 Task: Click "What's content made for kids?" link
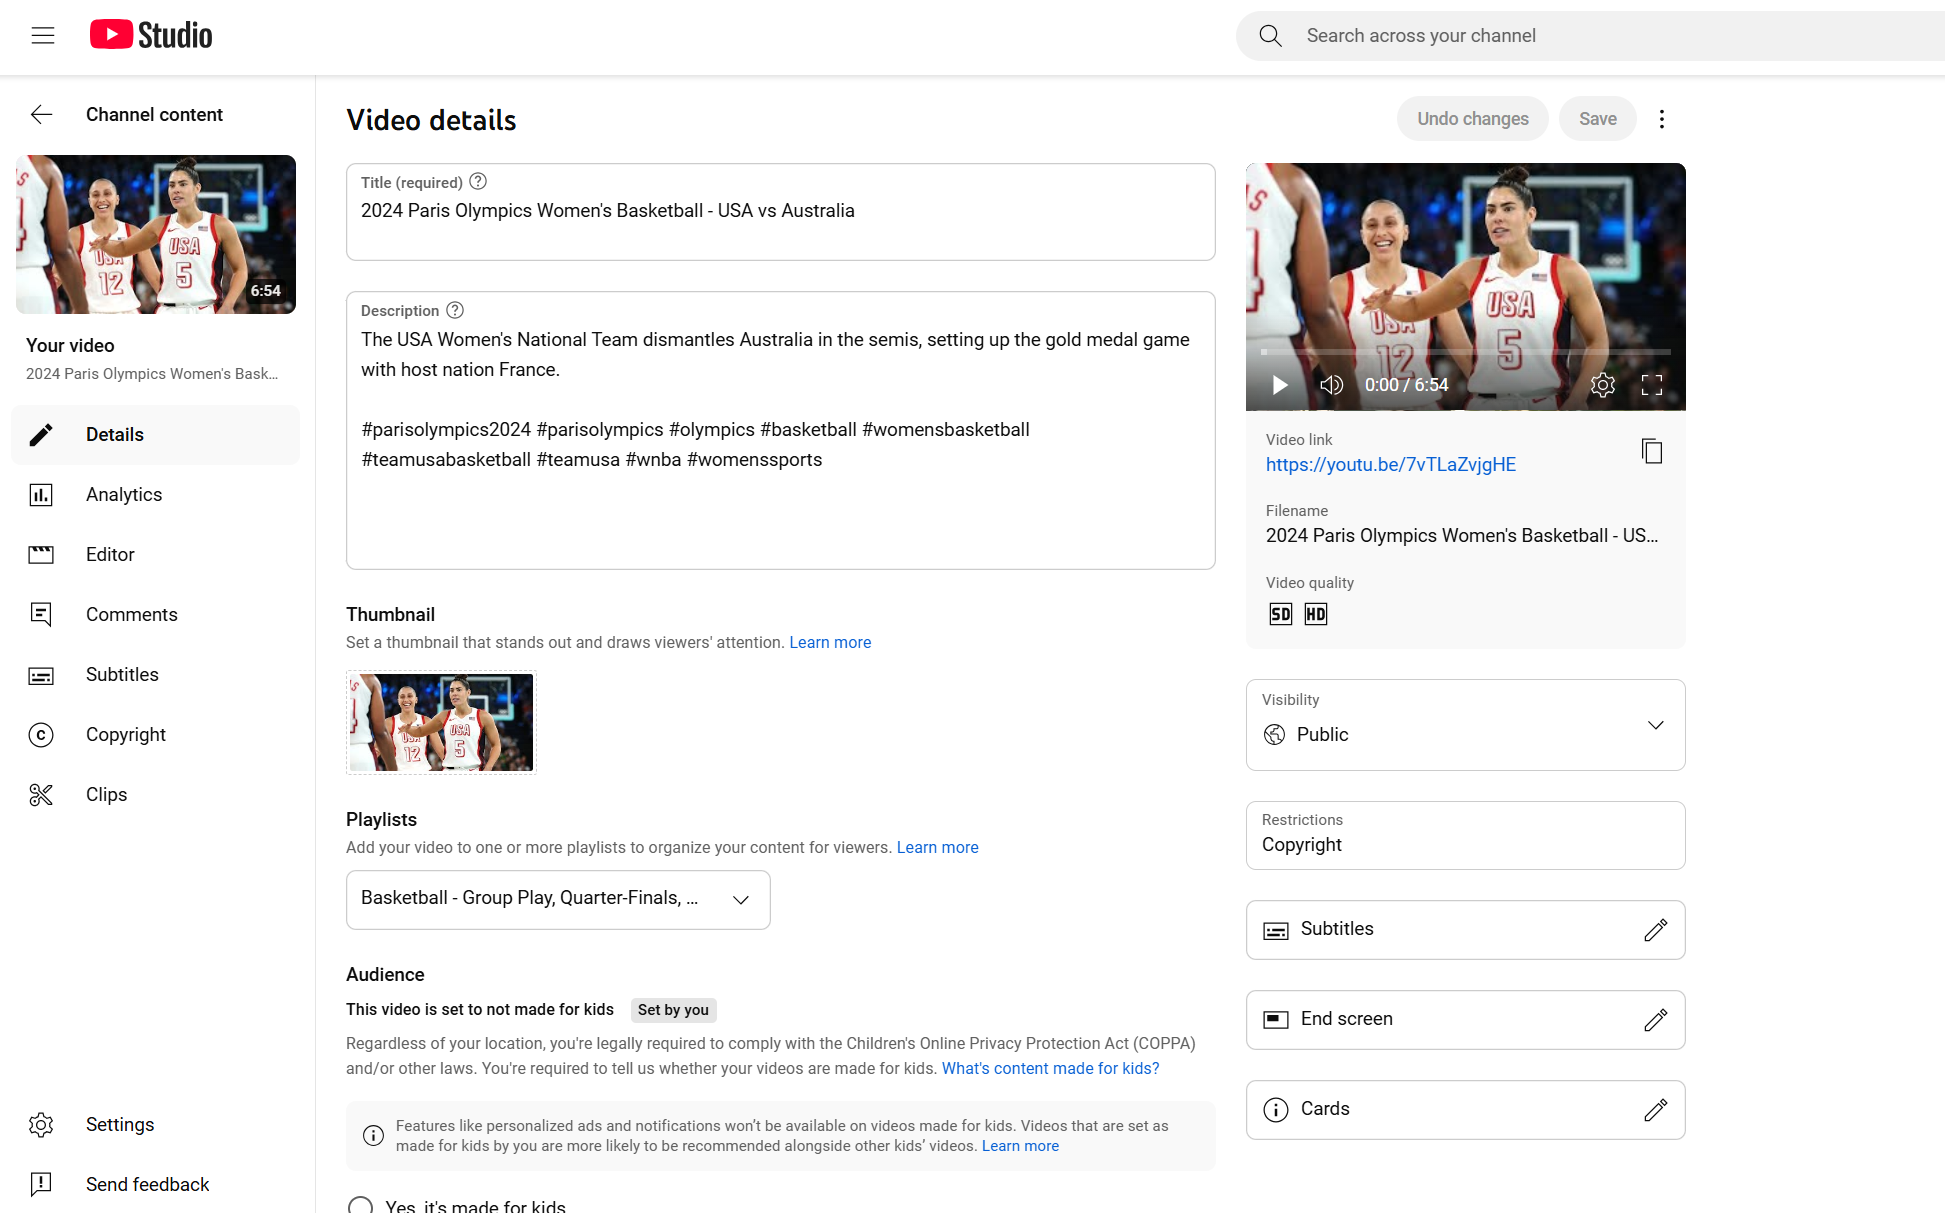[1050, 1069]
